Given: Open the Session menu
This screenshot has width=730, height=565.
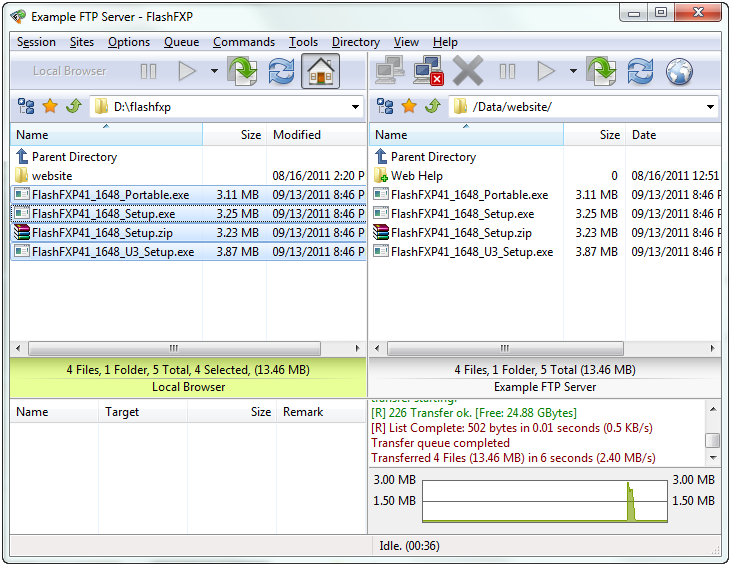Looking at the screenshot, I should [x=36, y=42].
